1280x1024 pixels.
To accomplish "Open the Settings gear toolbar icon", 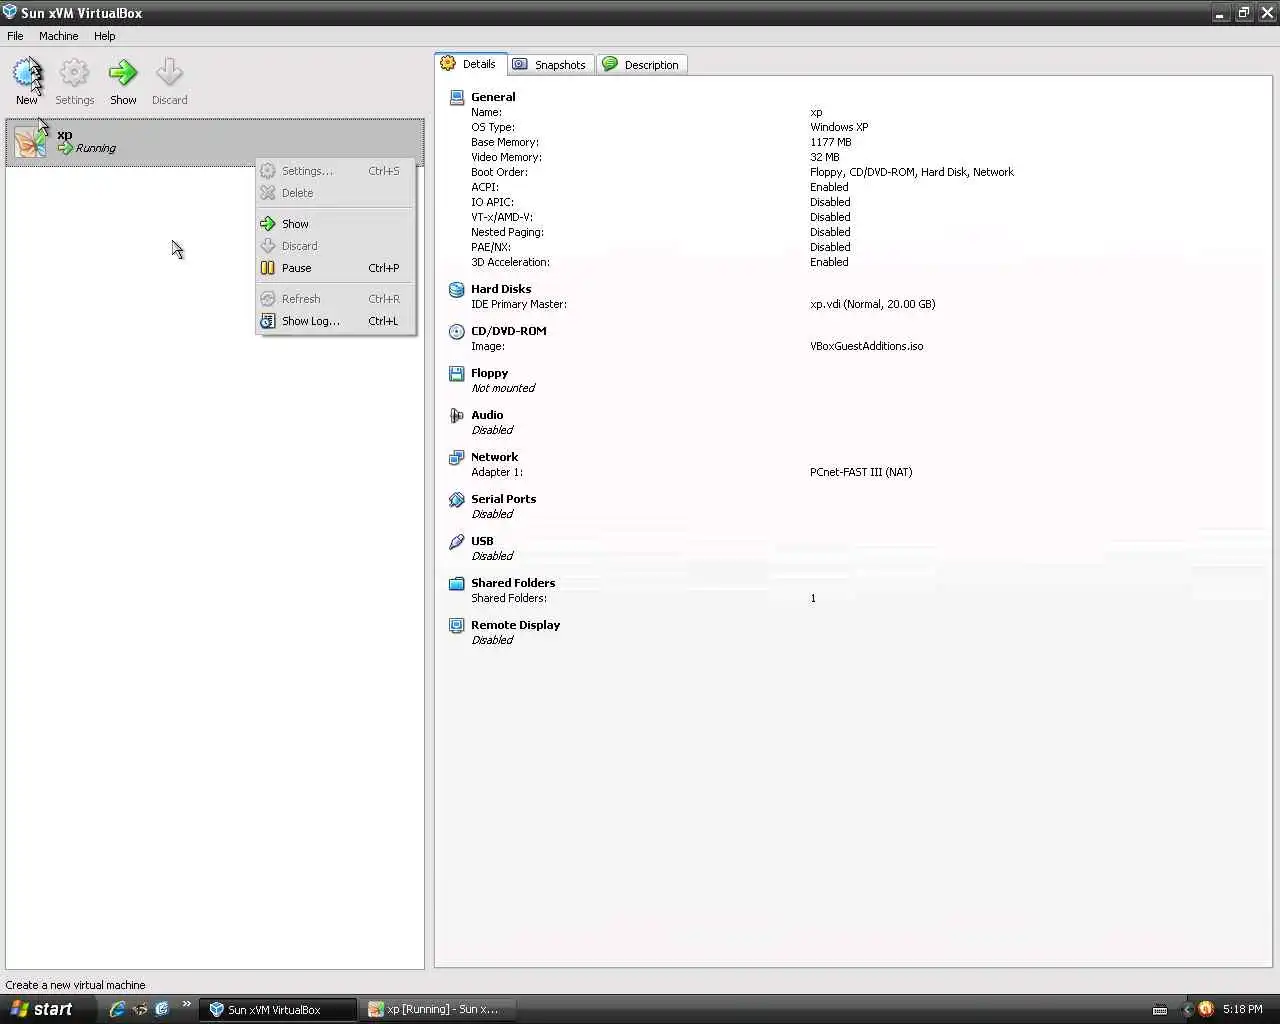I will click(x=74, y=73).
